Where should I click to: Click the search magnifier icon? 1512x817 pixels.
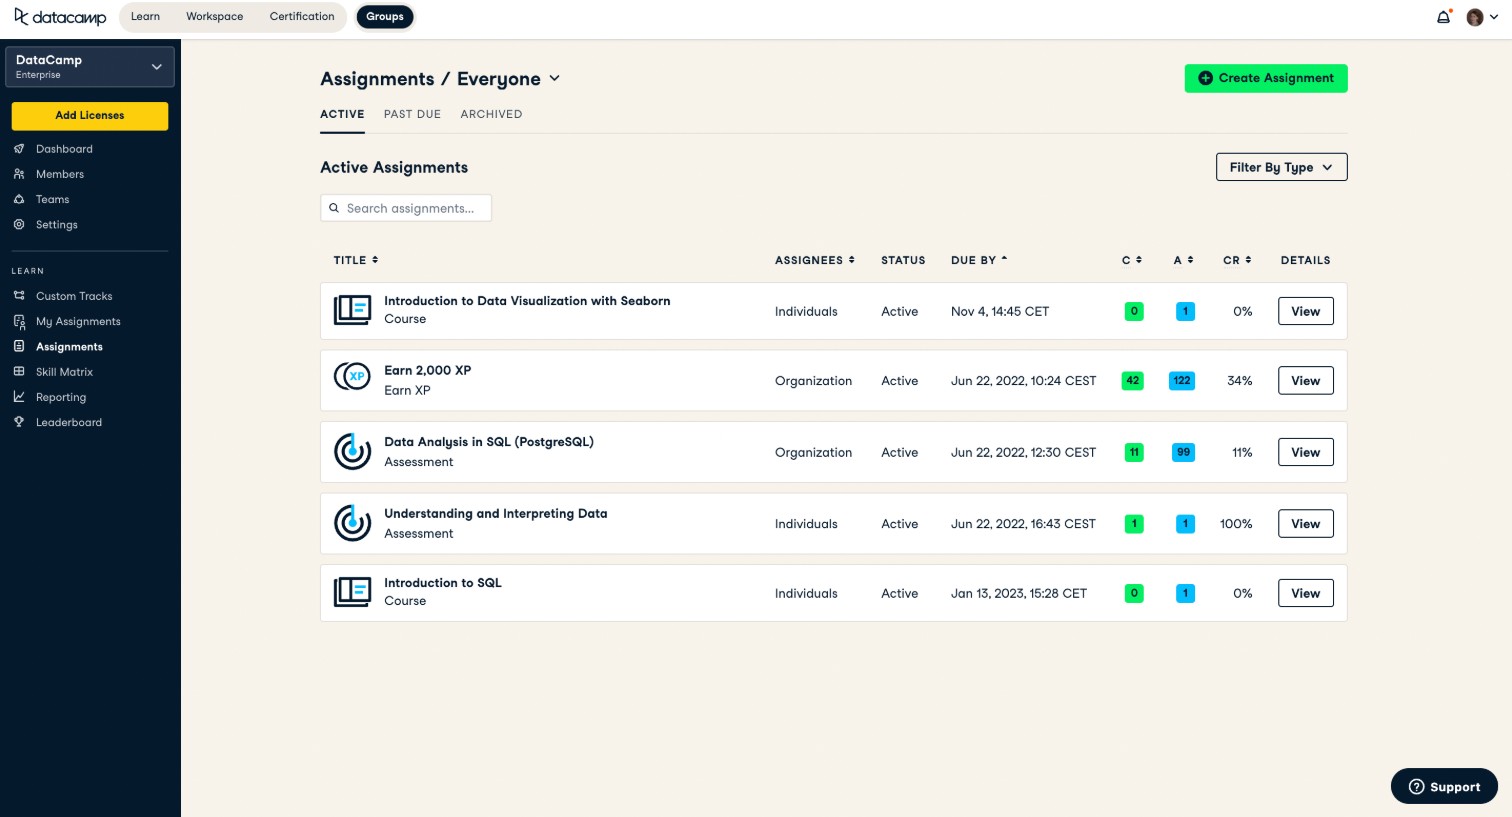click(334, 208)
